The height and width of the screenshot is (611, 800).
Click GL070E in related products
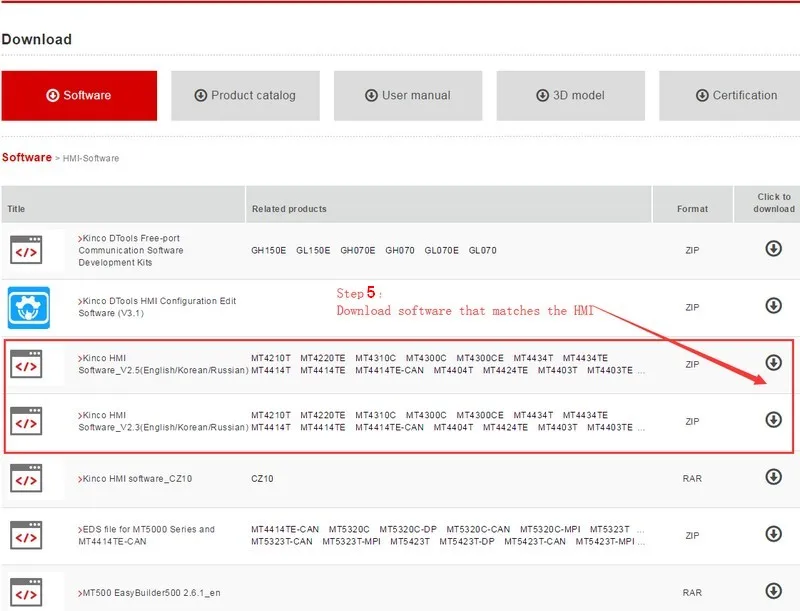tap(441, 250)
